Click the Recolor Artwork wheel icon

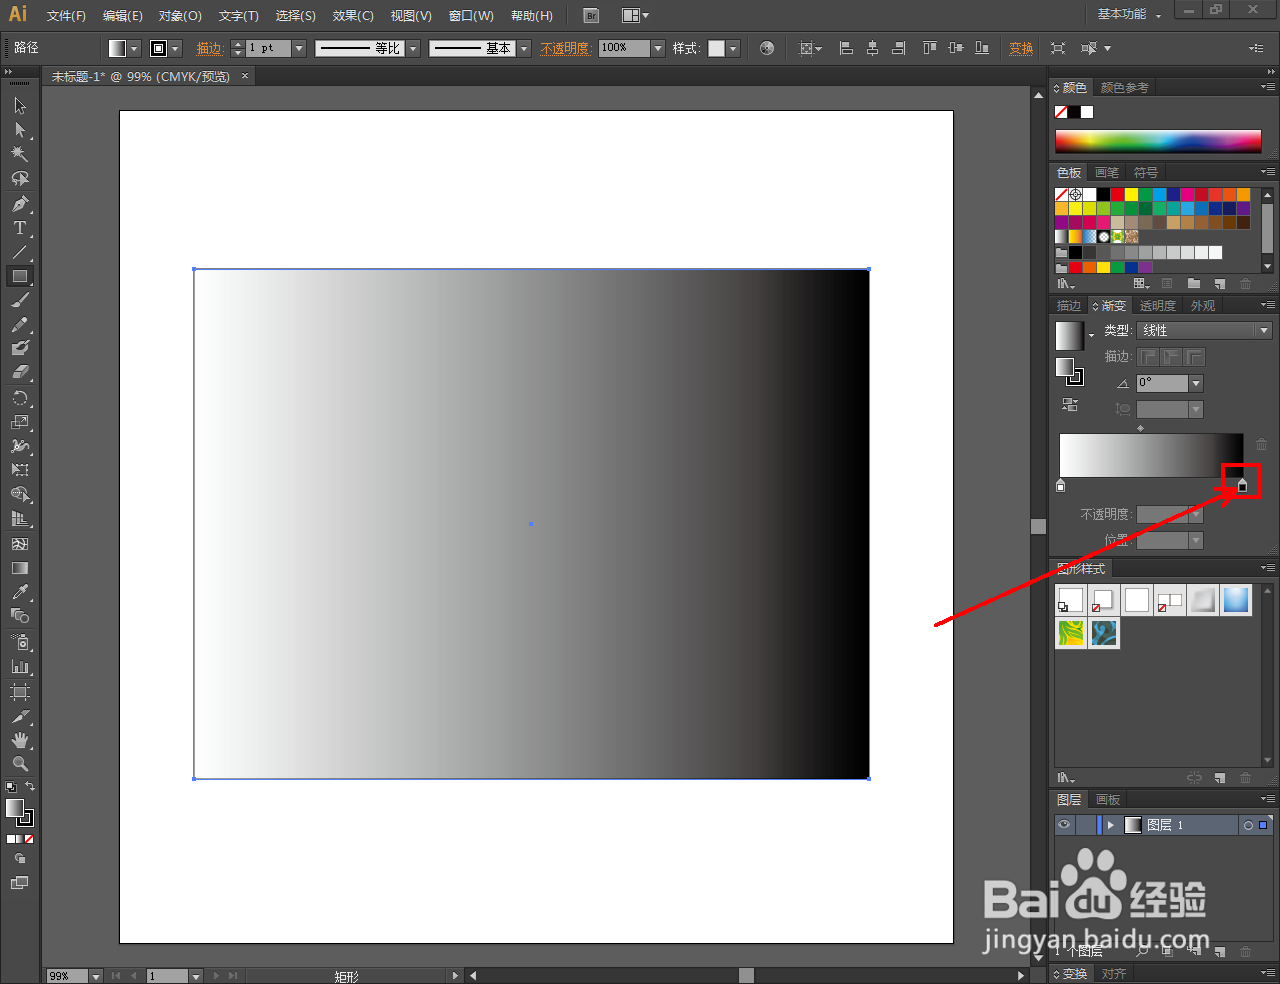coord(767,48)
